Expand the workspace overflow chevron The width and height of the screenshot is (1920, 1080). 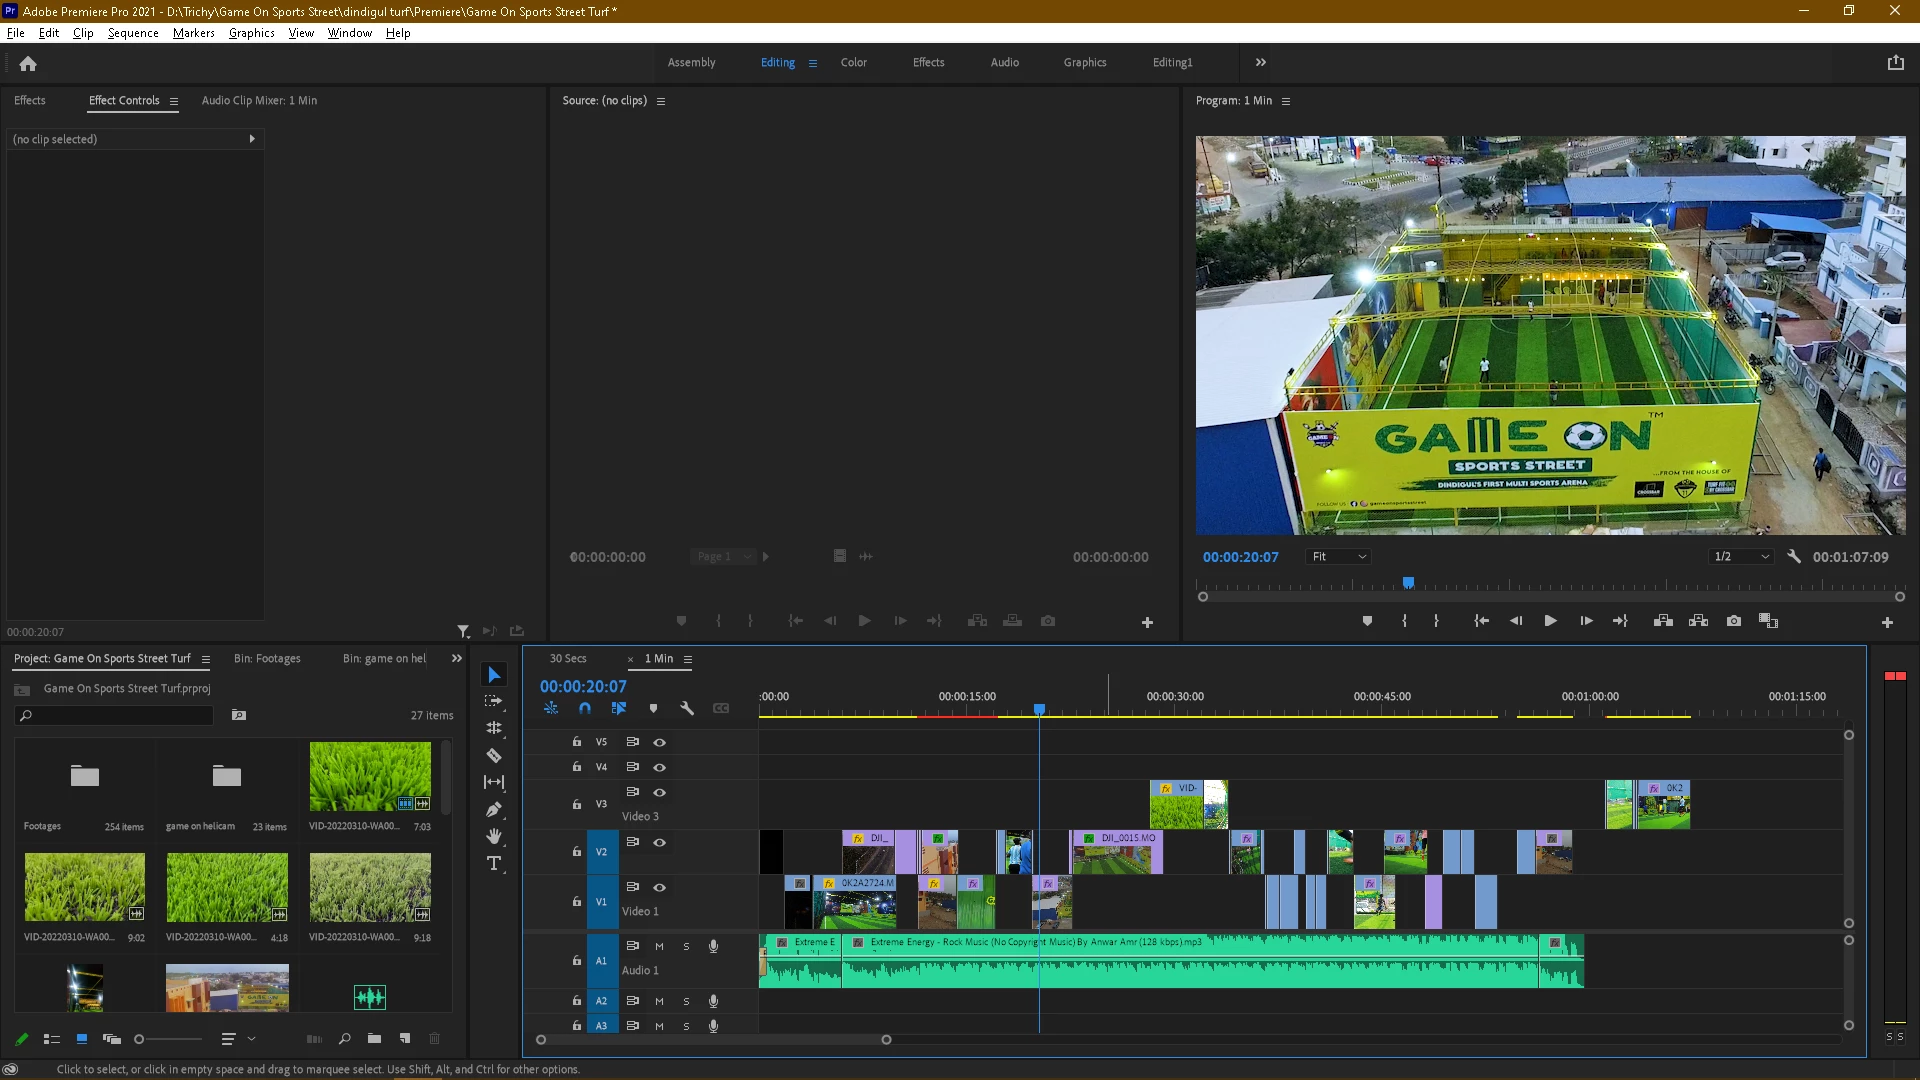[1260, 62]
